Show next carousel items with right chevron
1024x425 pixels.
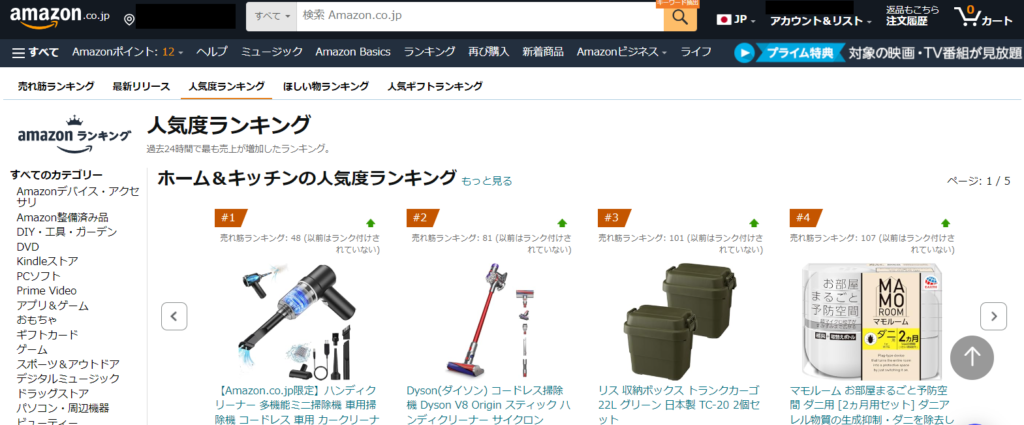[x=993, y=317]
